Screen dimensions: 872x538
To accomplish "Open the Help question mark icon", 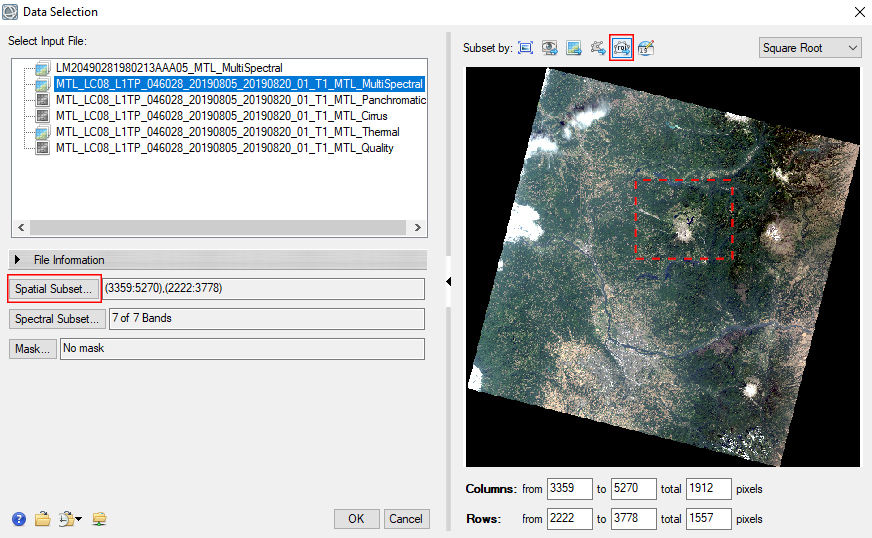I will click(x=19, y=519).
